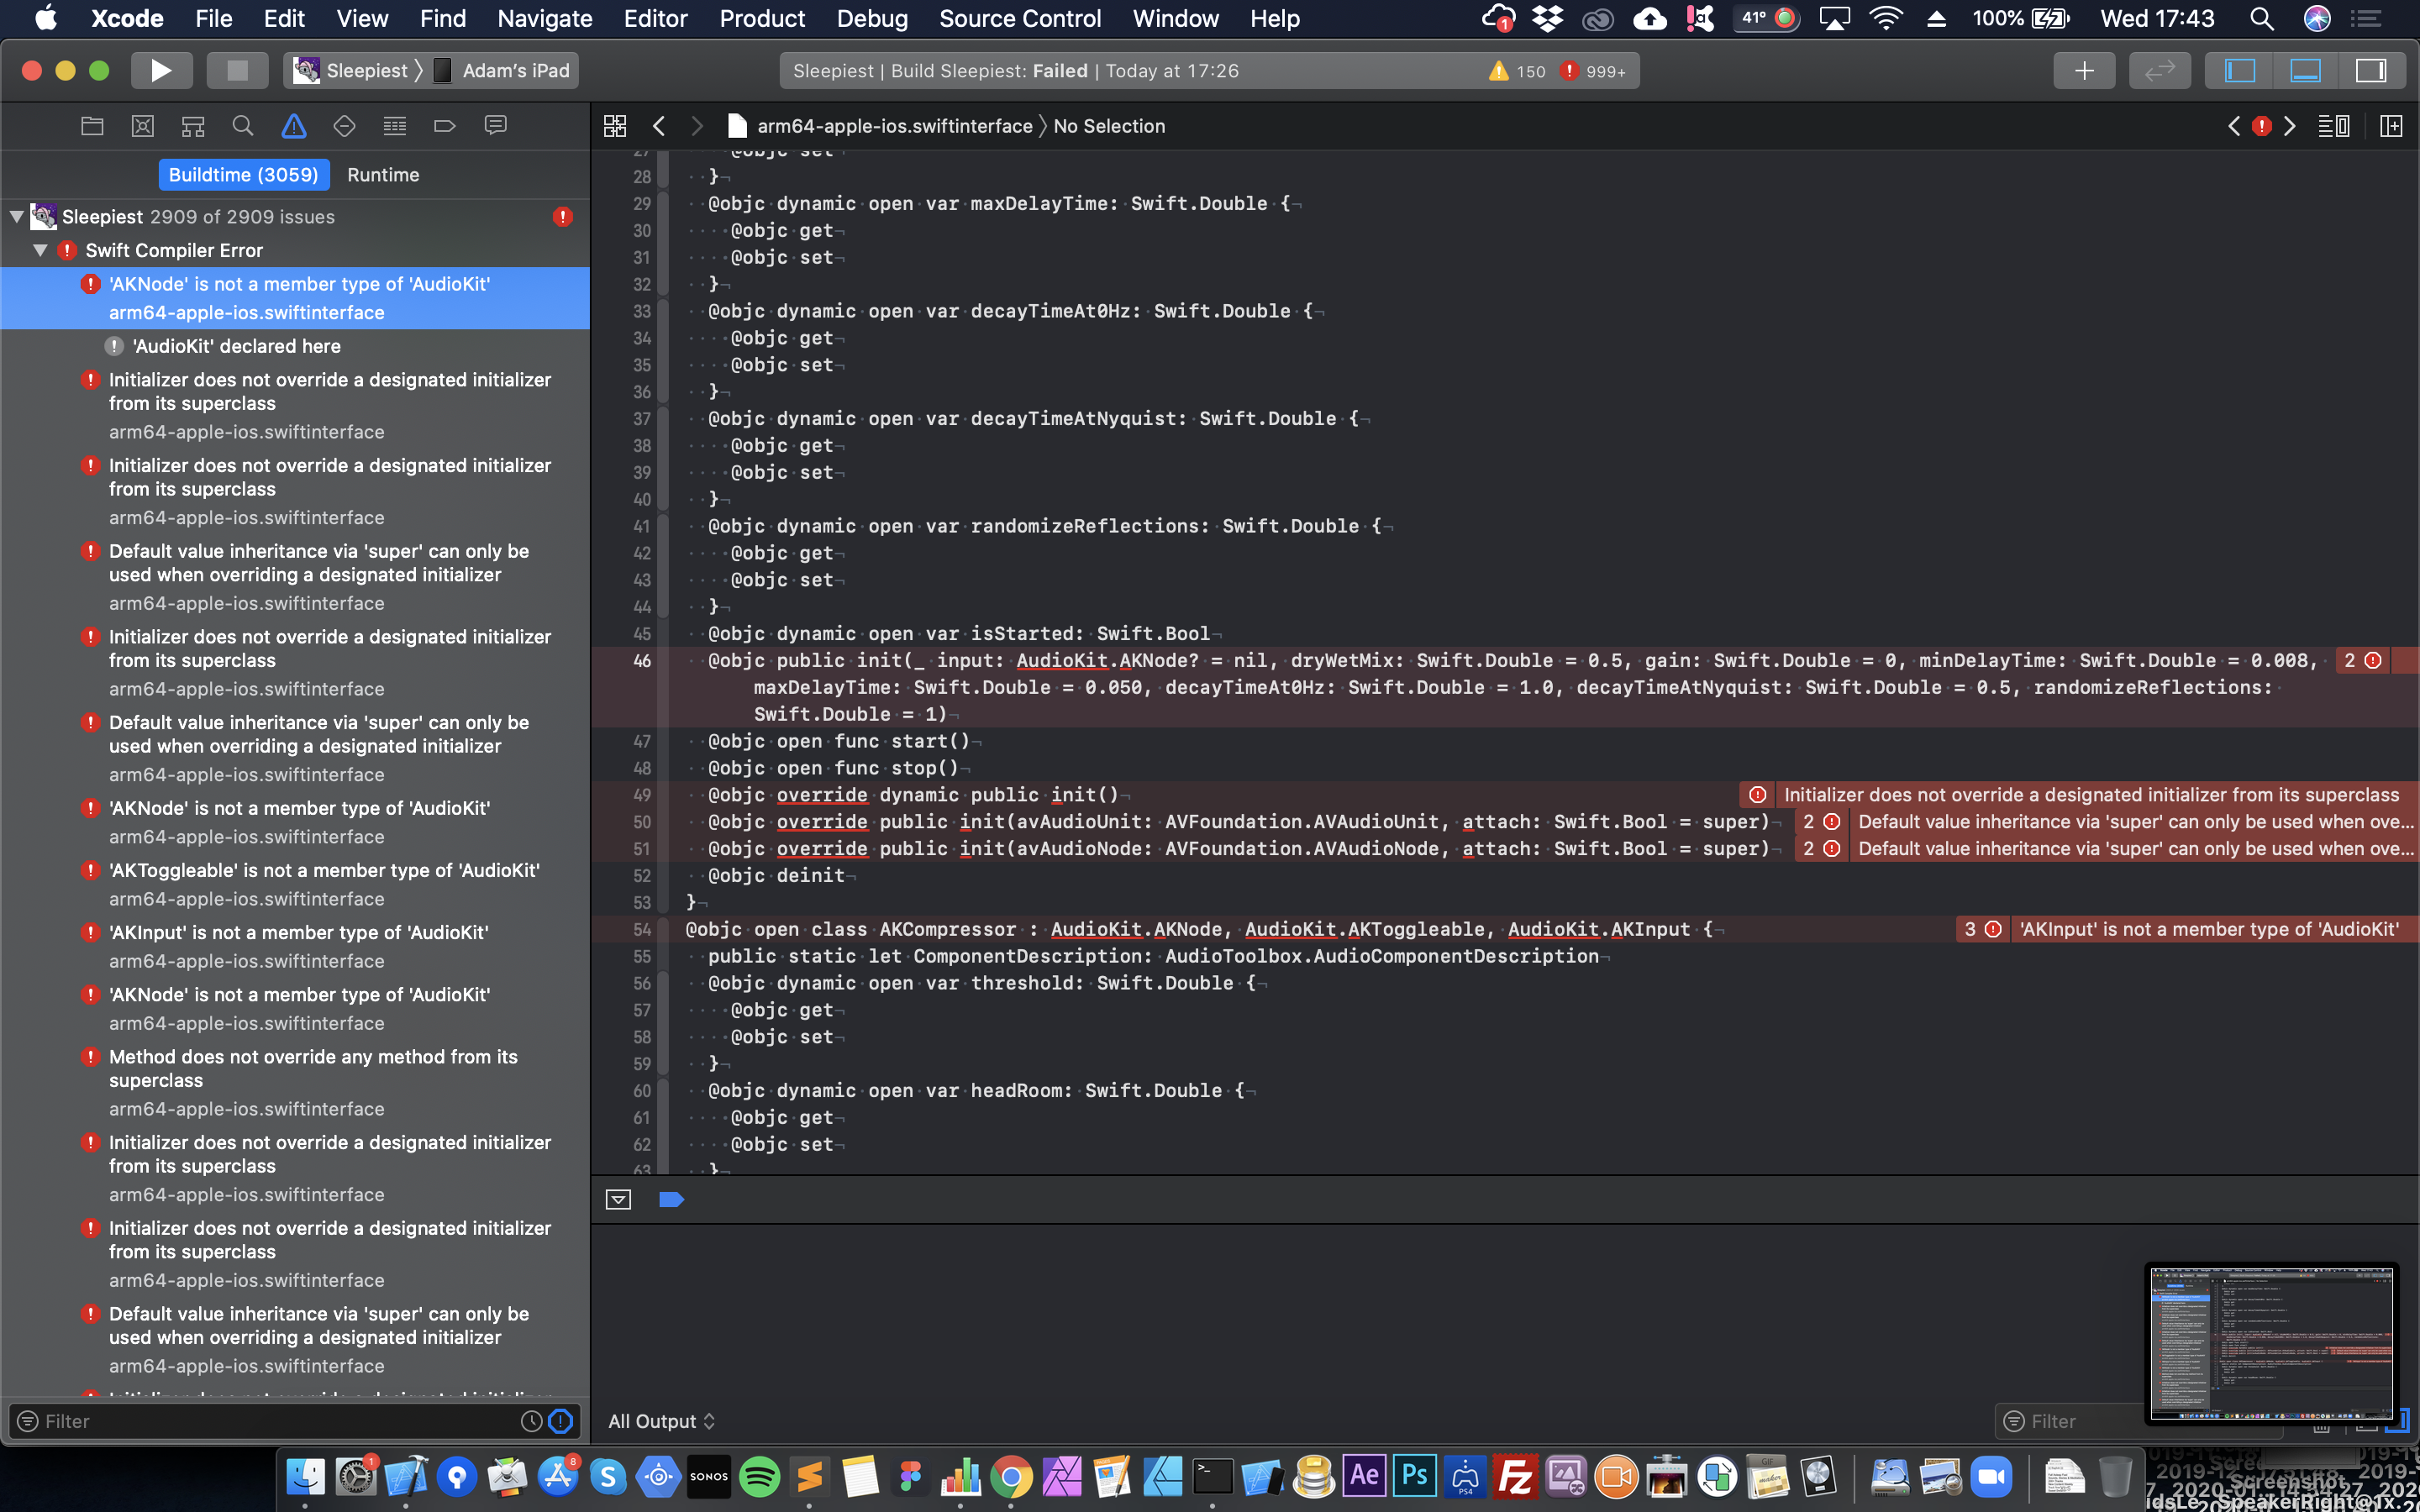2420x1512 pixels.
Task: Click the code review arrows button
Action: (2160, 70)
